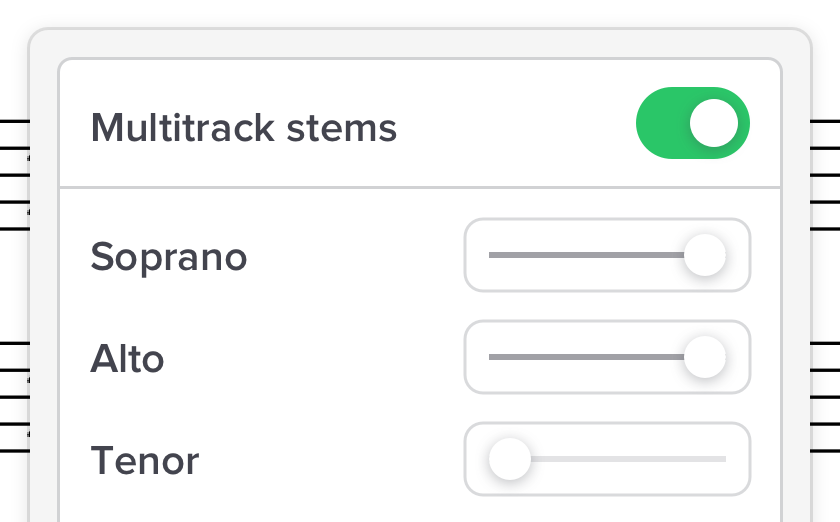Click the upper staff lines left of the panel
This screenshot has height=522, width=840.
click(15, 176)
